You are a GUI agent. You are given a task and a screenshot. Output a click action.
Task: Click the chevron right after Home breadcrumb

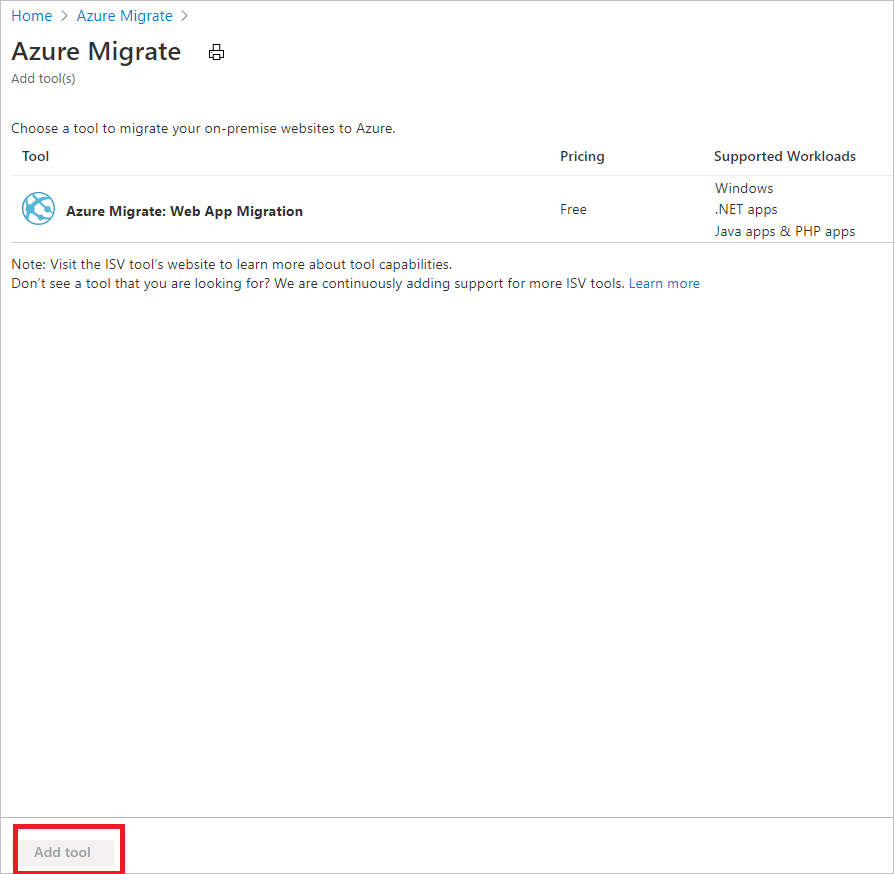point(64,16)
